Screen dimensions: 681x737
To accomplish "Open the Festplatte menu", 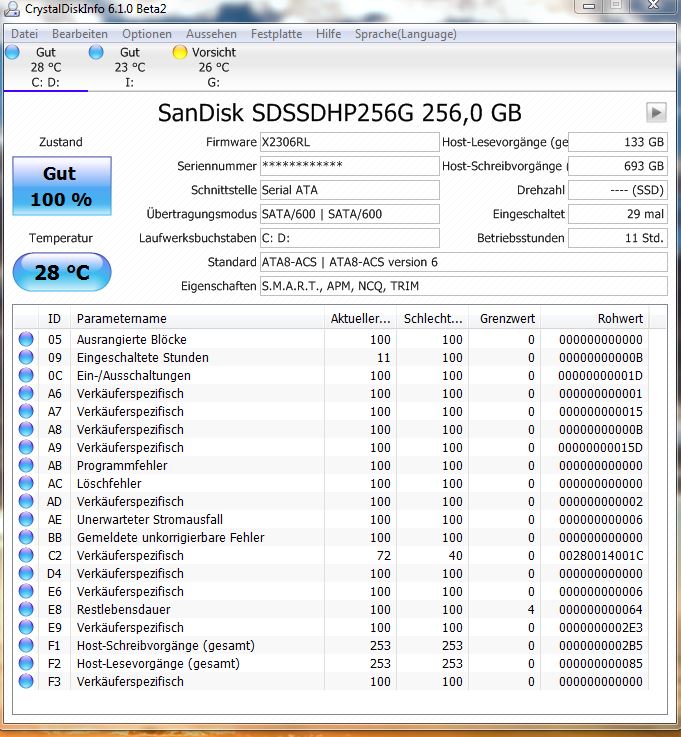I will (x=276, y=34).
